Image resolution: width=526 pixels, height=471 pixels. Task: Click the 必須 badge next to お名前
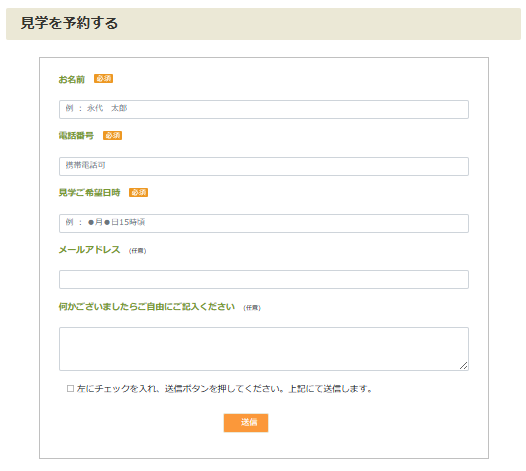tap(103, 78)
